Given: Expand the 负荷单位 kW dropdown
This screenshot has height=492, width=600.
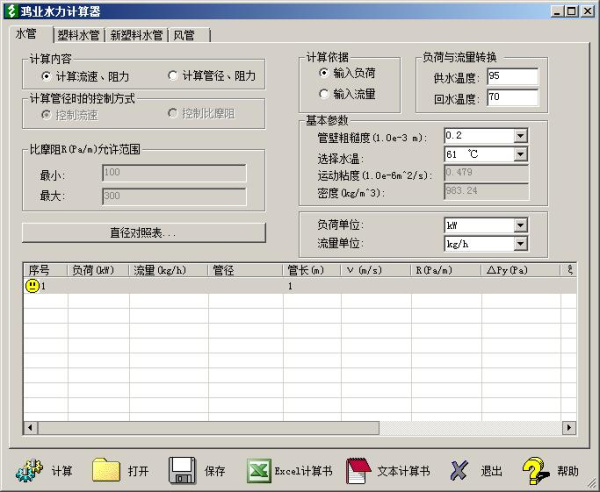Looking at the screenshot, I should click(520, 225).
